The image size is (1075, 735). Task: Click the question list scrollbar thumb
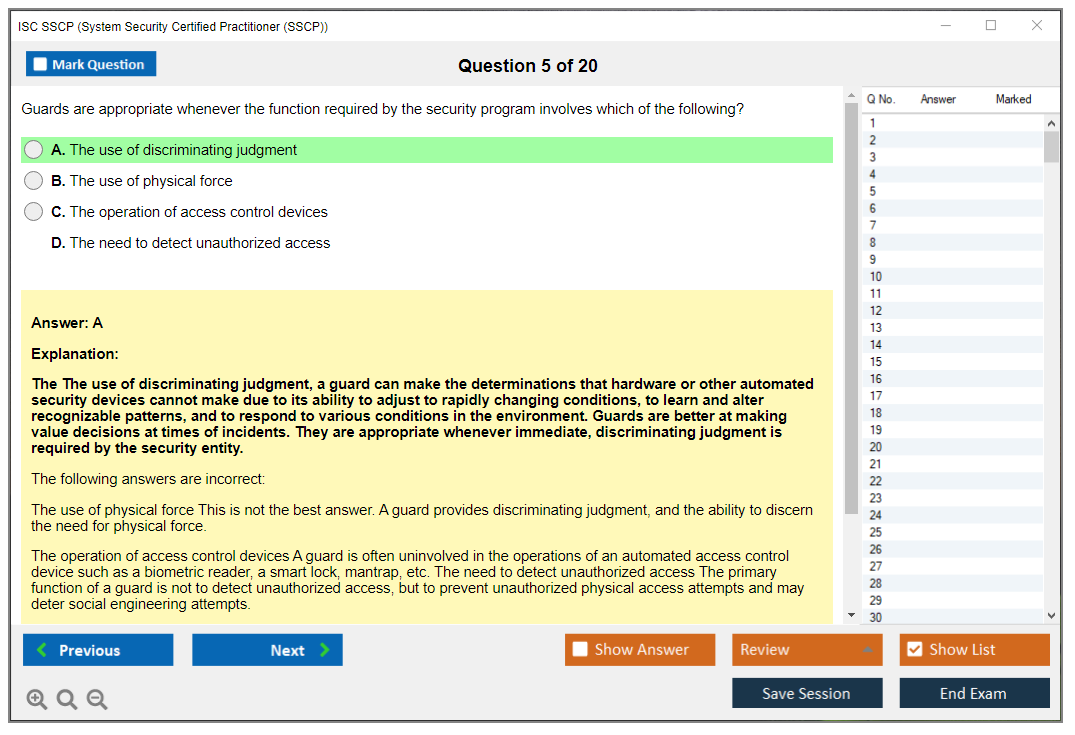[1051, 146]
